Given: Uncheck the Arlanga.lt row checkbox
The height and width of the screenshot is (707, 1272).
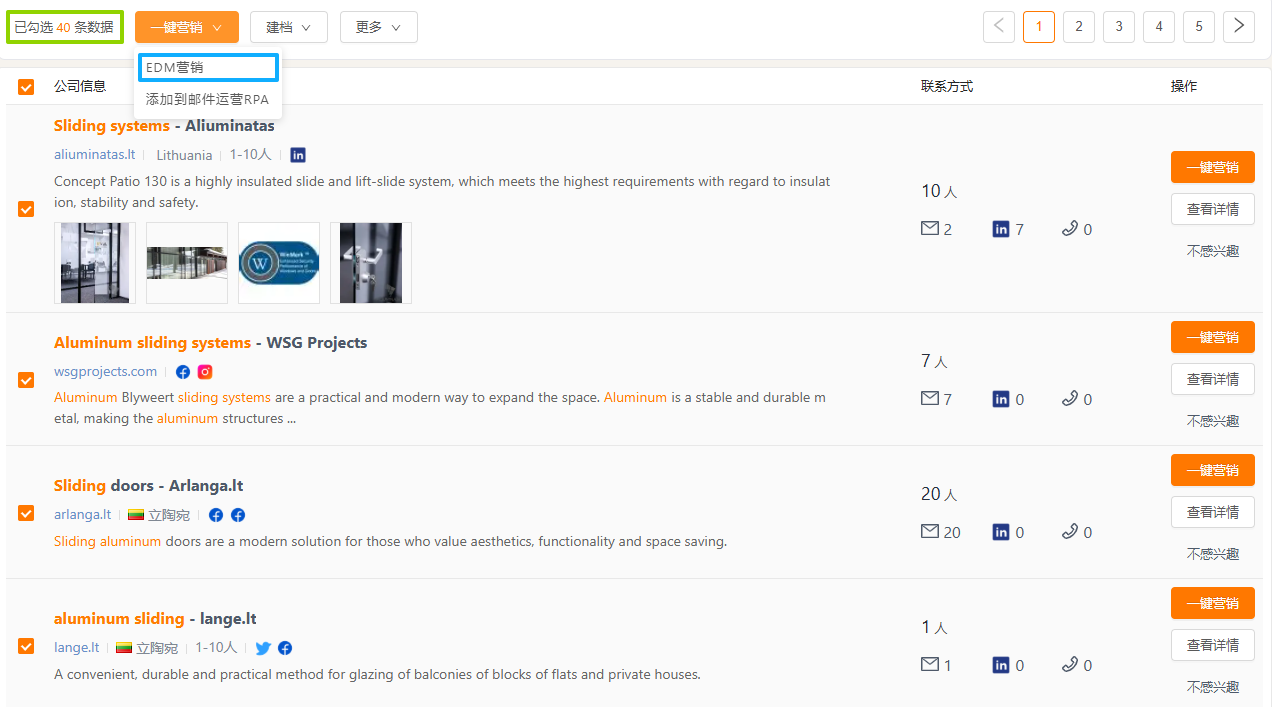Looking at the screenshot, I should 26,513.
